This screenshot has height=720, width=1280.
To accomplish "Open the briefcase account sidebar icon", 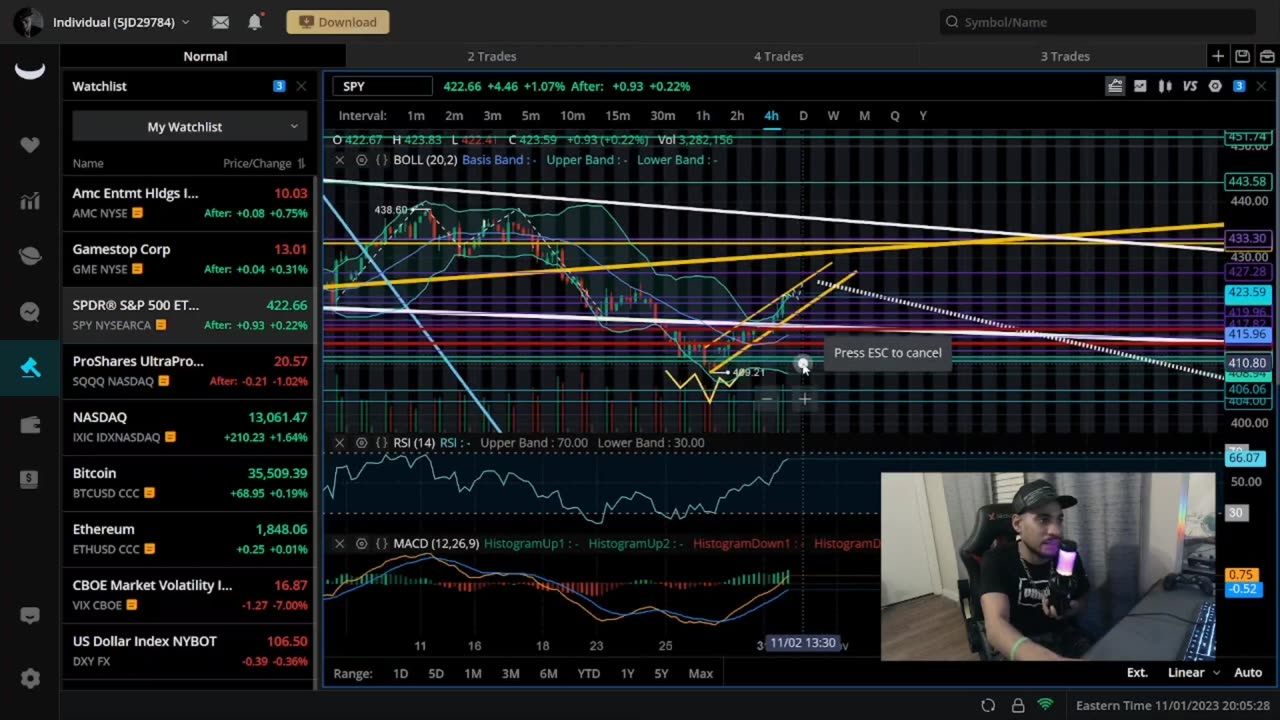I will (30, 424).
